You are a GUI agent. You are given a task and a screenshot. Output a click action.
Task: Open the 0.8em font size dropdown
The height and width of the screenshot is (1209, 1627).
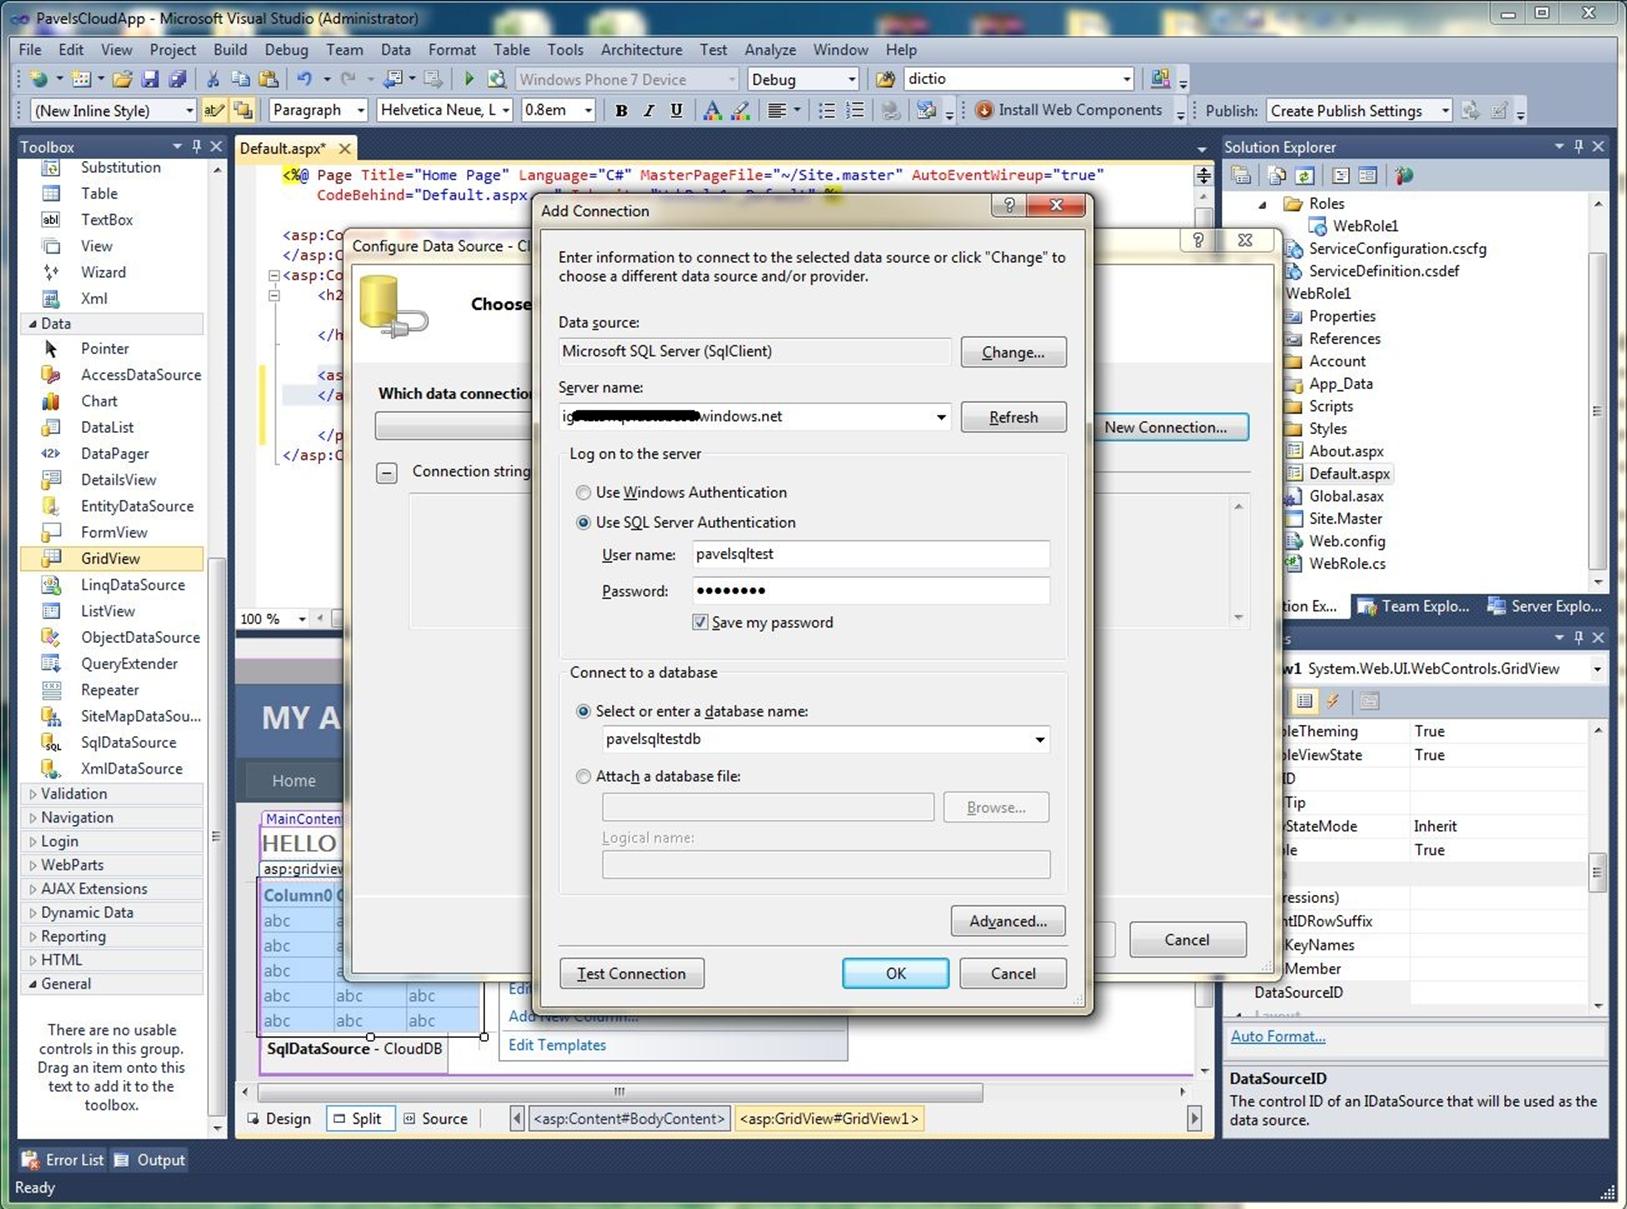tap(588, 110)
